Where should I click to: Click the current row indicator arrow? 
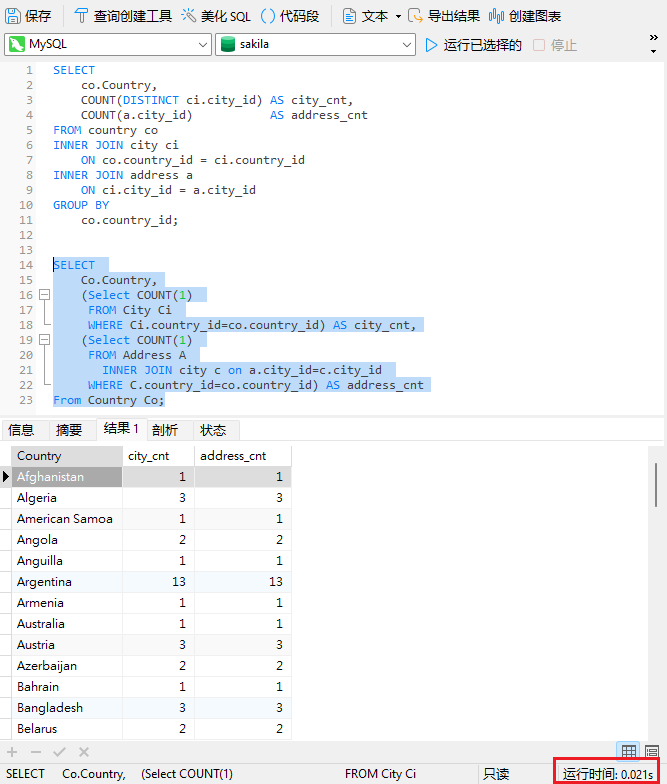[6, 476]
